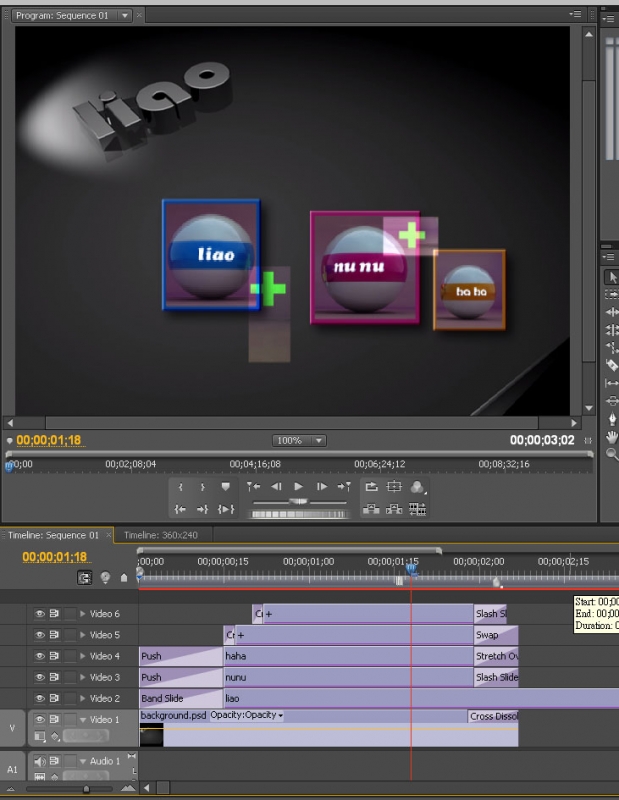The width and height of the screenshot is (619, 800).
Task: Toggle the eye icon on Video 3
Action: (x=40, y=677)
